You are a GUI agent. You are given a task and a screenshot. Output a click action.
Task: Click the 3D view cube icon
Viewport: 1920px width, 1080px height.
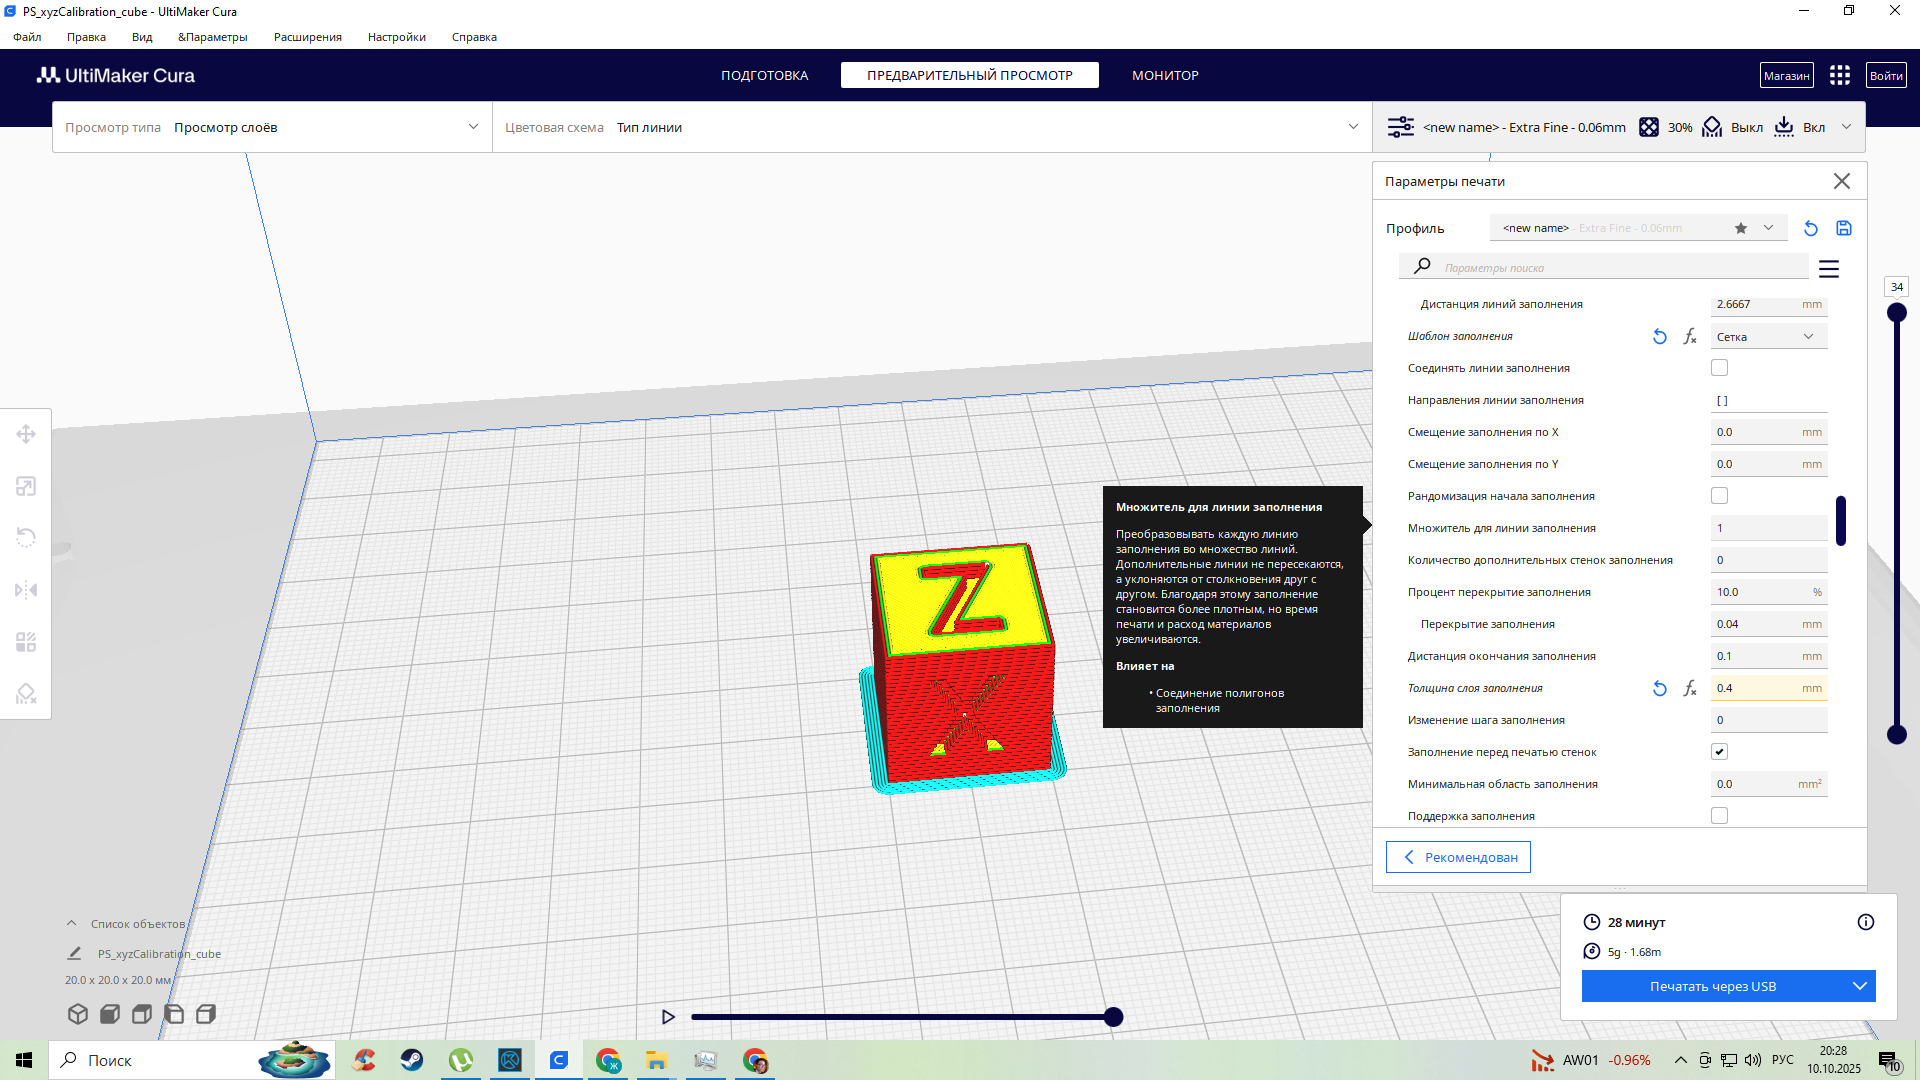pos(78,1014)
